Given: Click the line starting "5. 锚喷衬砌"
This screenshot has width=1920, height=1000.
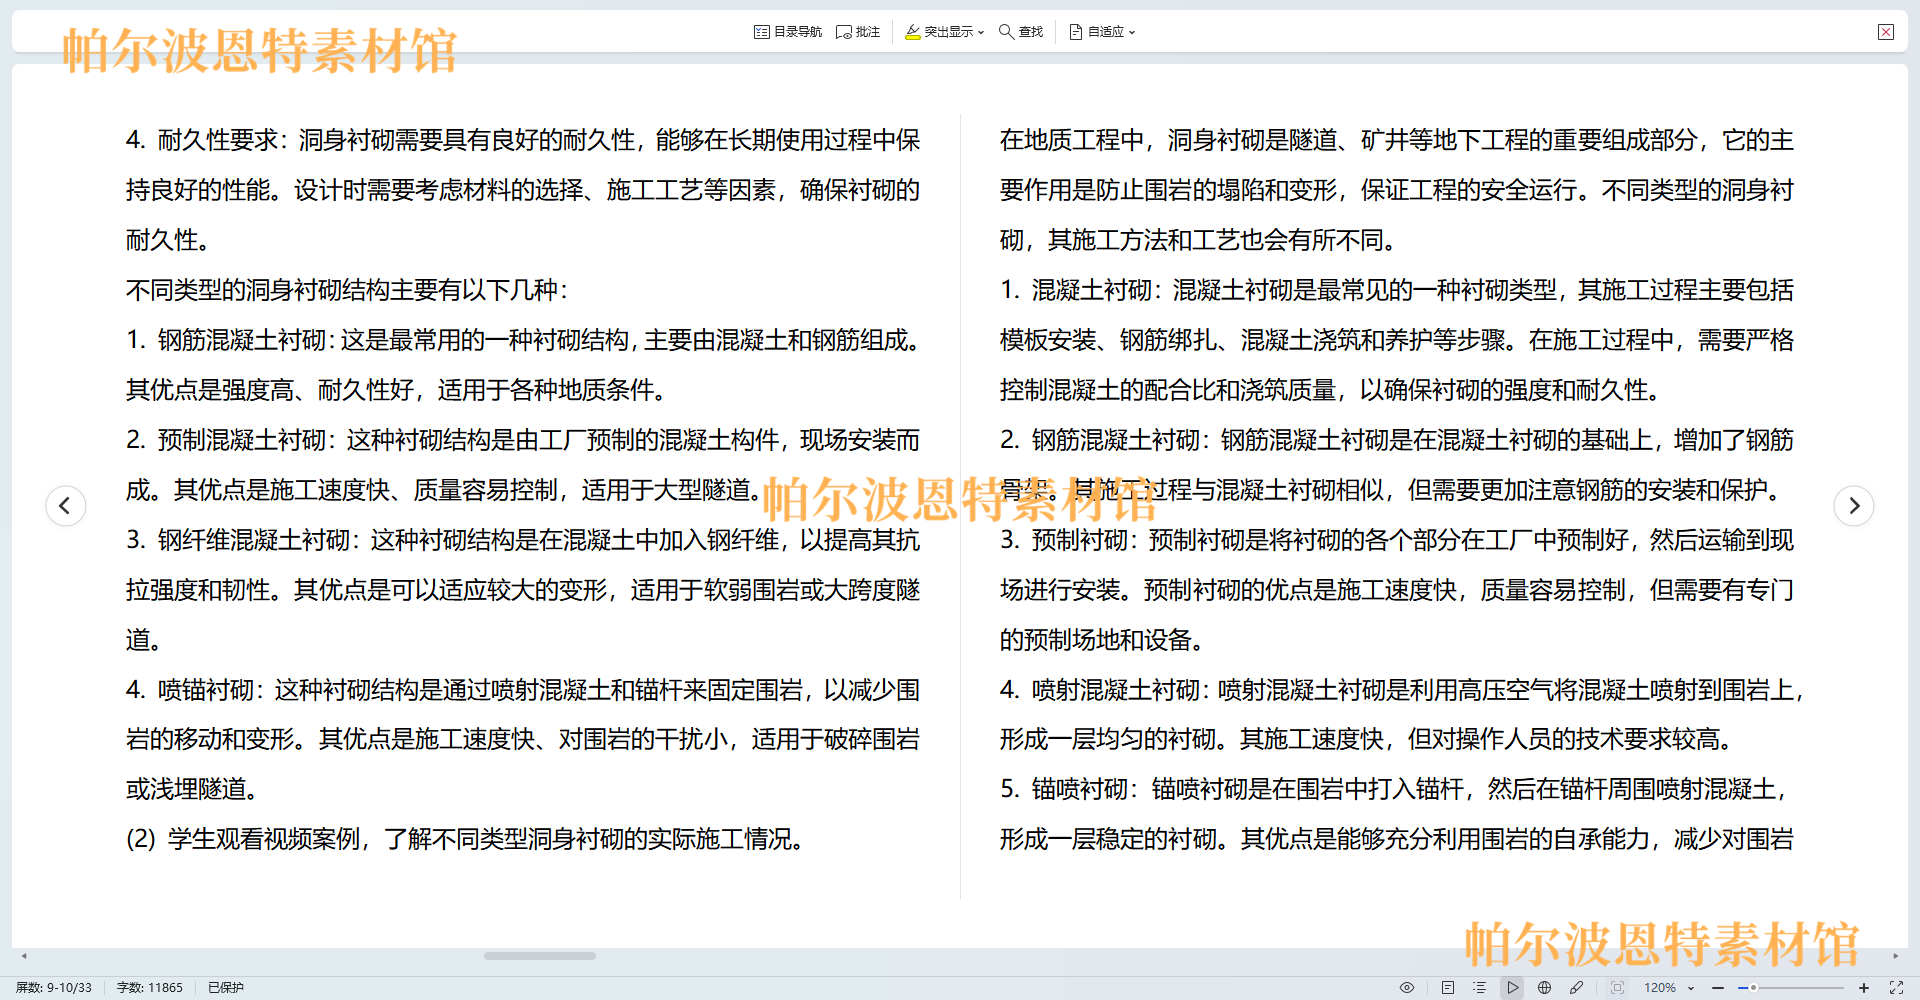Looking at the screenshot, I should 1394,789.
